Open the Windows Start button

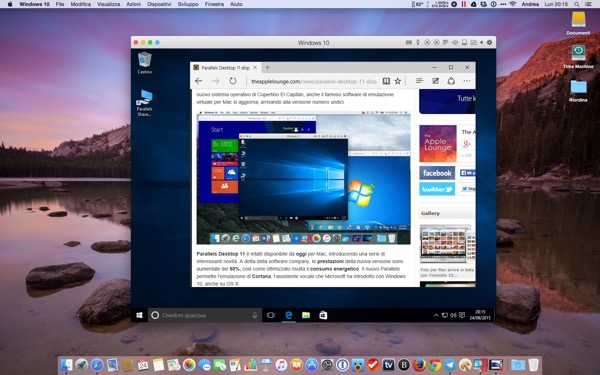point(139,315)
